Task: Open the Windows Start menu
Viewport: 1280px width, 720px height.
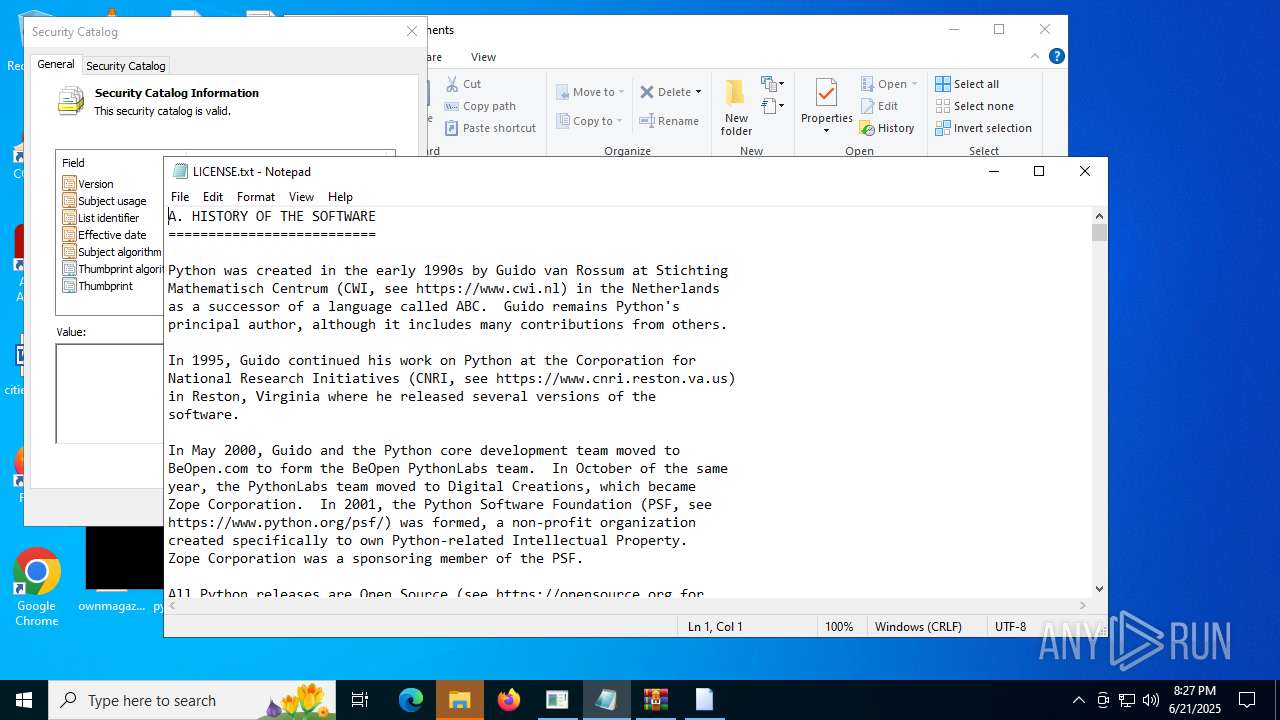Action: (24, 700)
